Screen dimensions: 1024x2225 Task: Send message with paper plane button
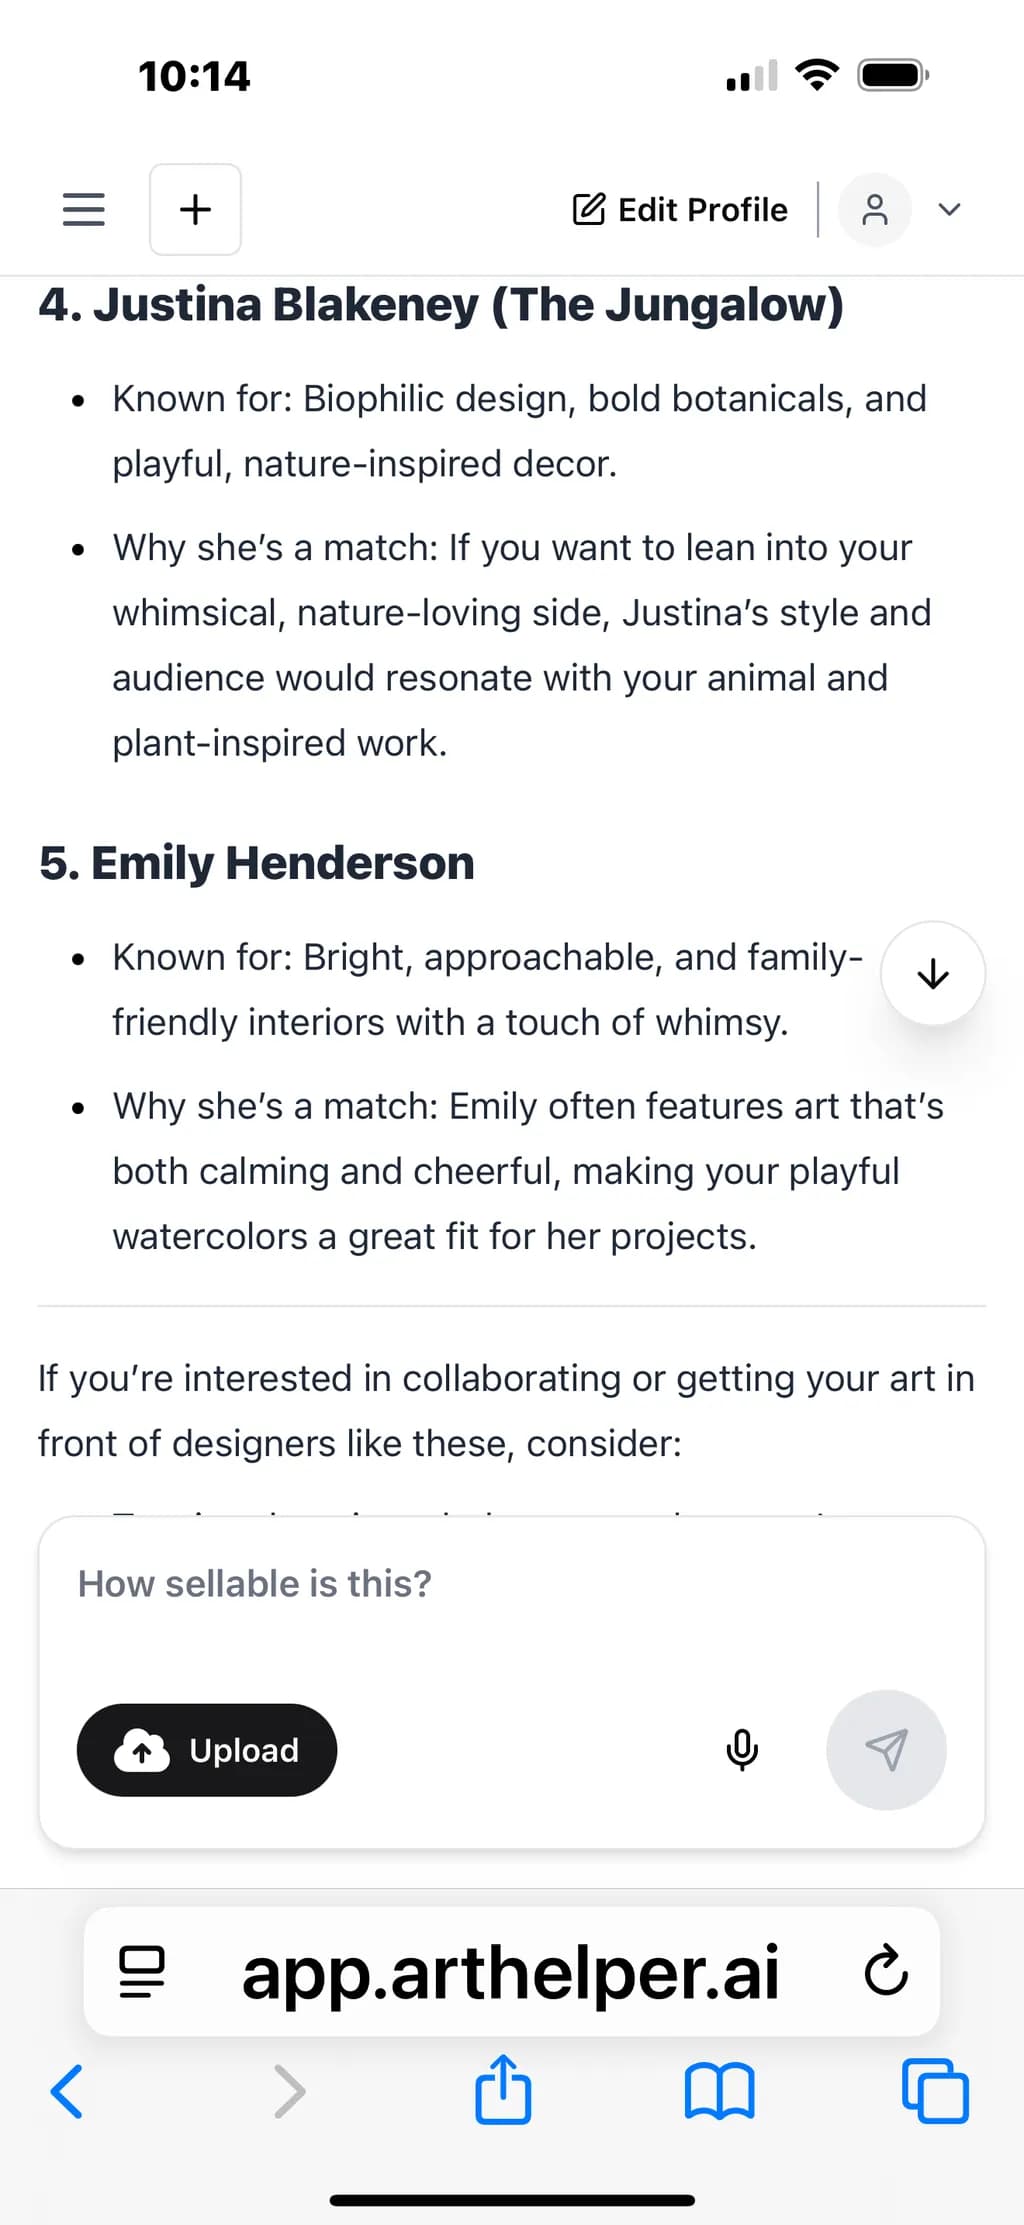886,1750
